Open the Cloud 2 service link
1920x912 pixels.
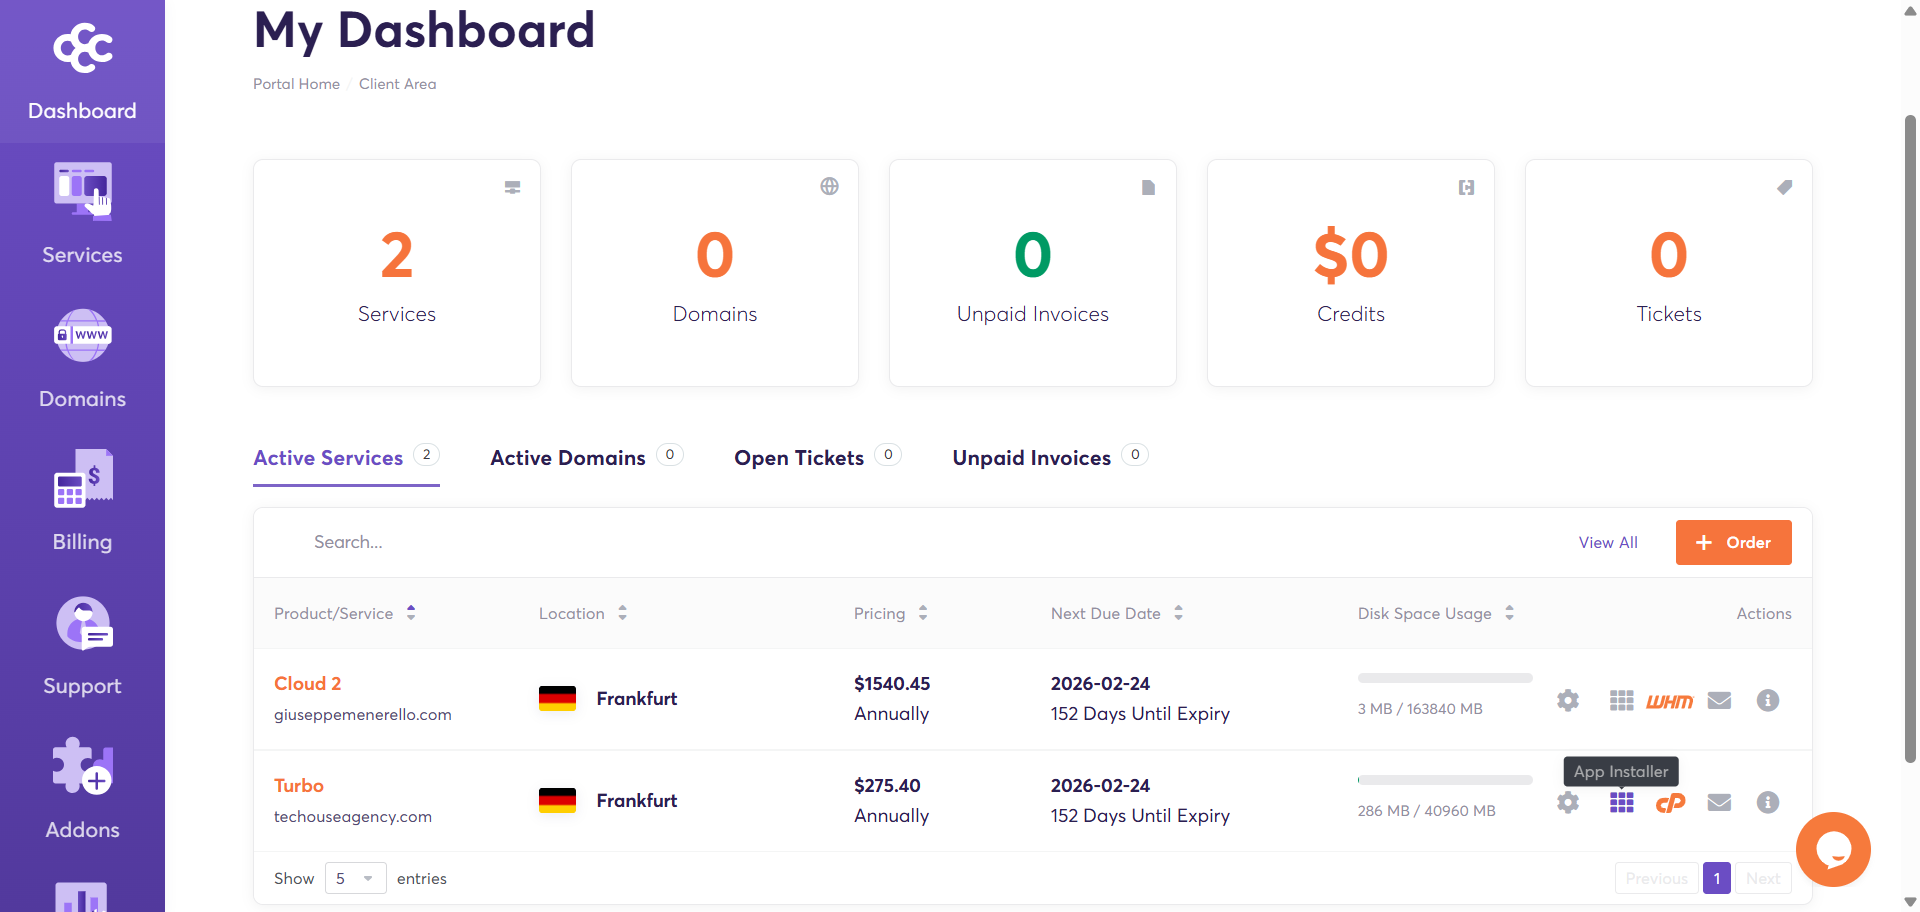point(307,683)
